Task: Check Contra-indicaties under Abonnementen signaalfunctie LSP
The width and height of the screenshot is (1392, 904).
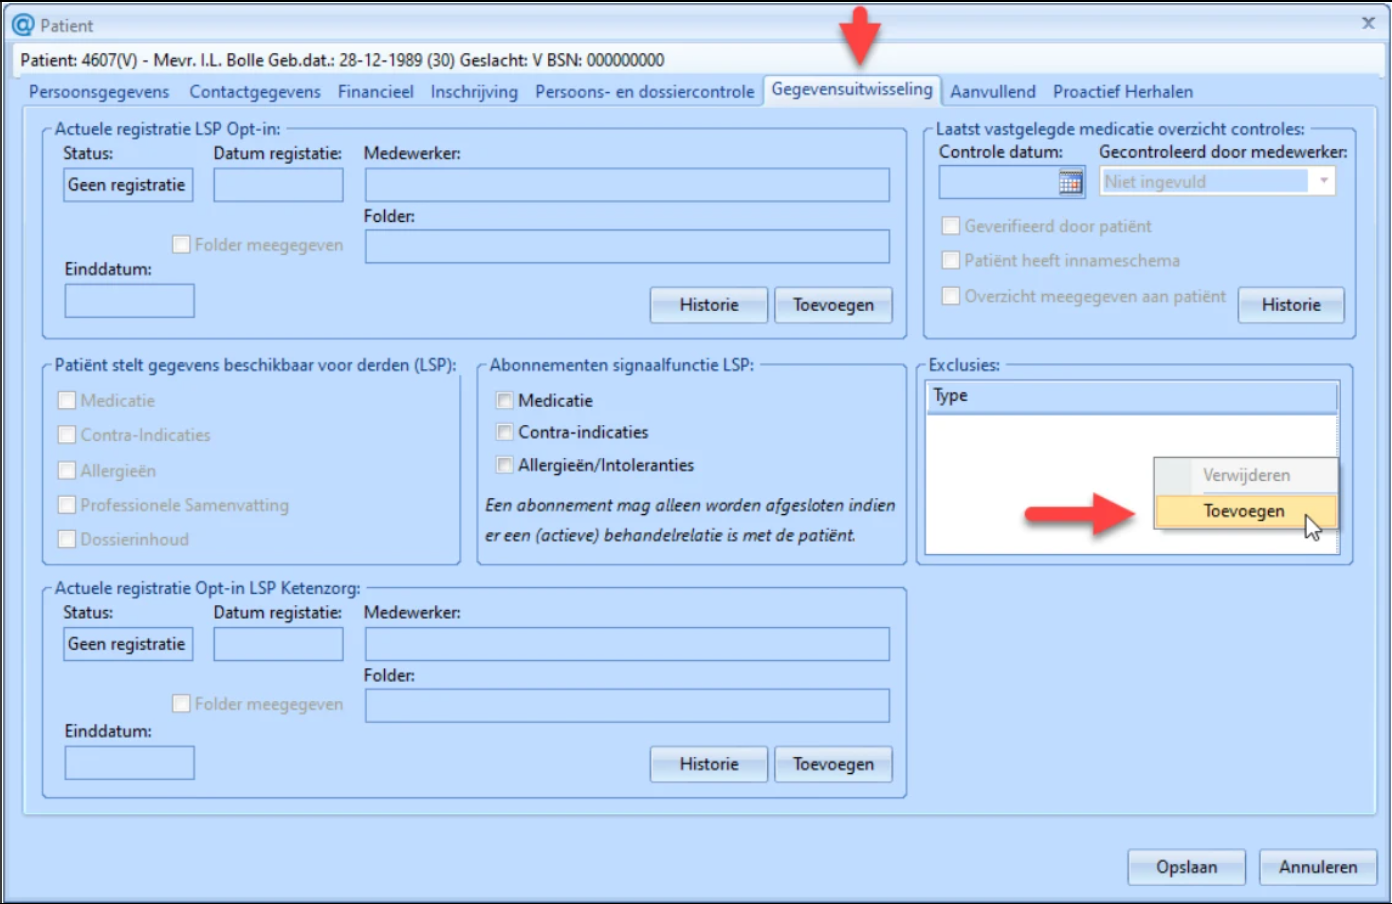Action: point(504,431)
